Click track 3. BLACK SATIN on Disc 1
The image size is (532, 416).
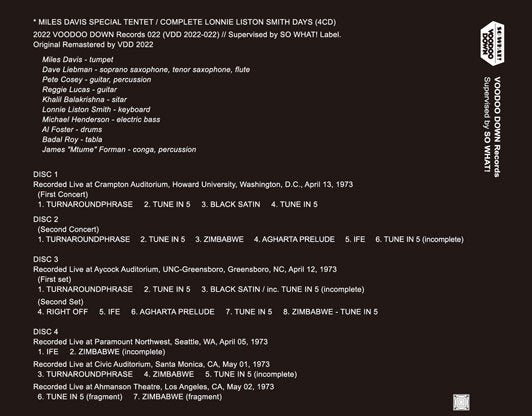(231, 204)
